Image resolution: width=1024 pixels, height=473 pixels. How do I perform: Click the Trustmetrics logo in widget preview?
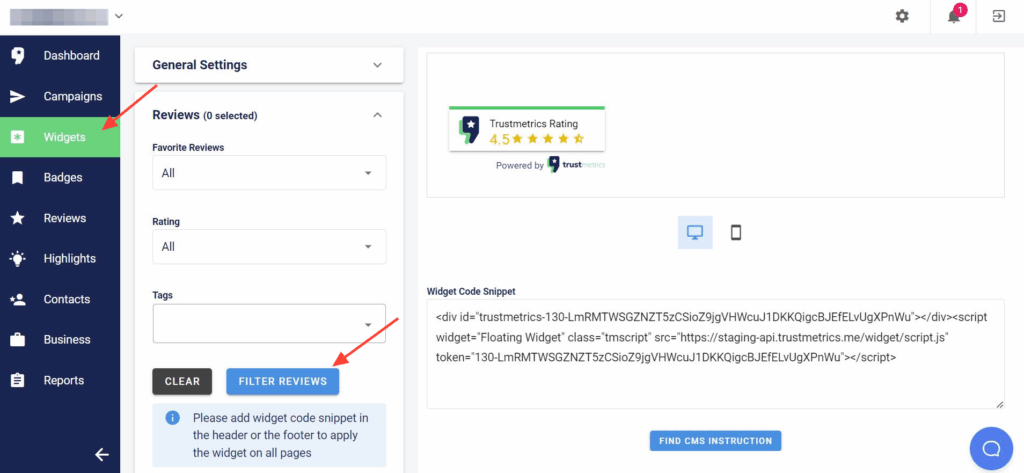pyautogui.click(x=469, y=129)
